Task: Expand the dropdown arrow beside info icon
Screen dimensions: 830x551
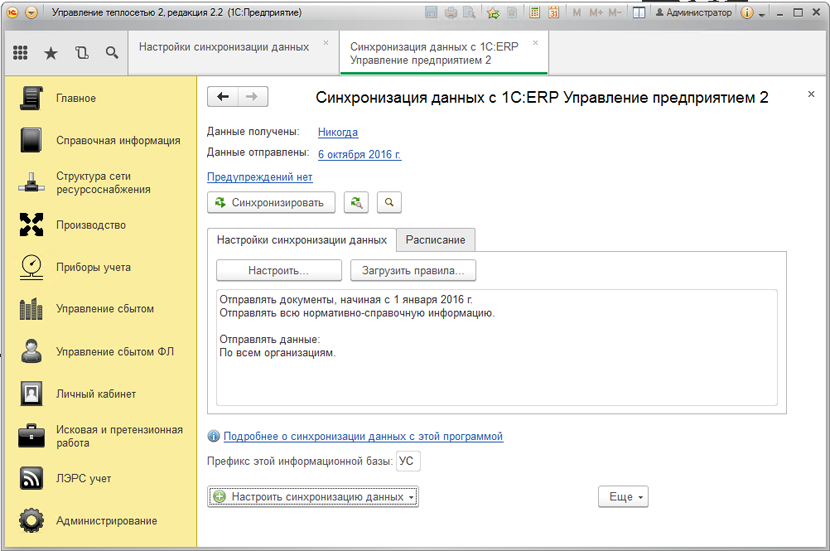Action: (x=762, y=14)
